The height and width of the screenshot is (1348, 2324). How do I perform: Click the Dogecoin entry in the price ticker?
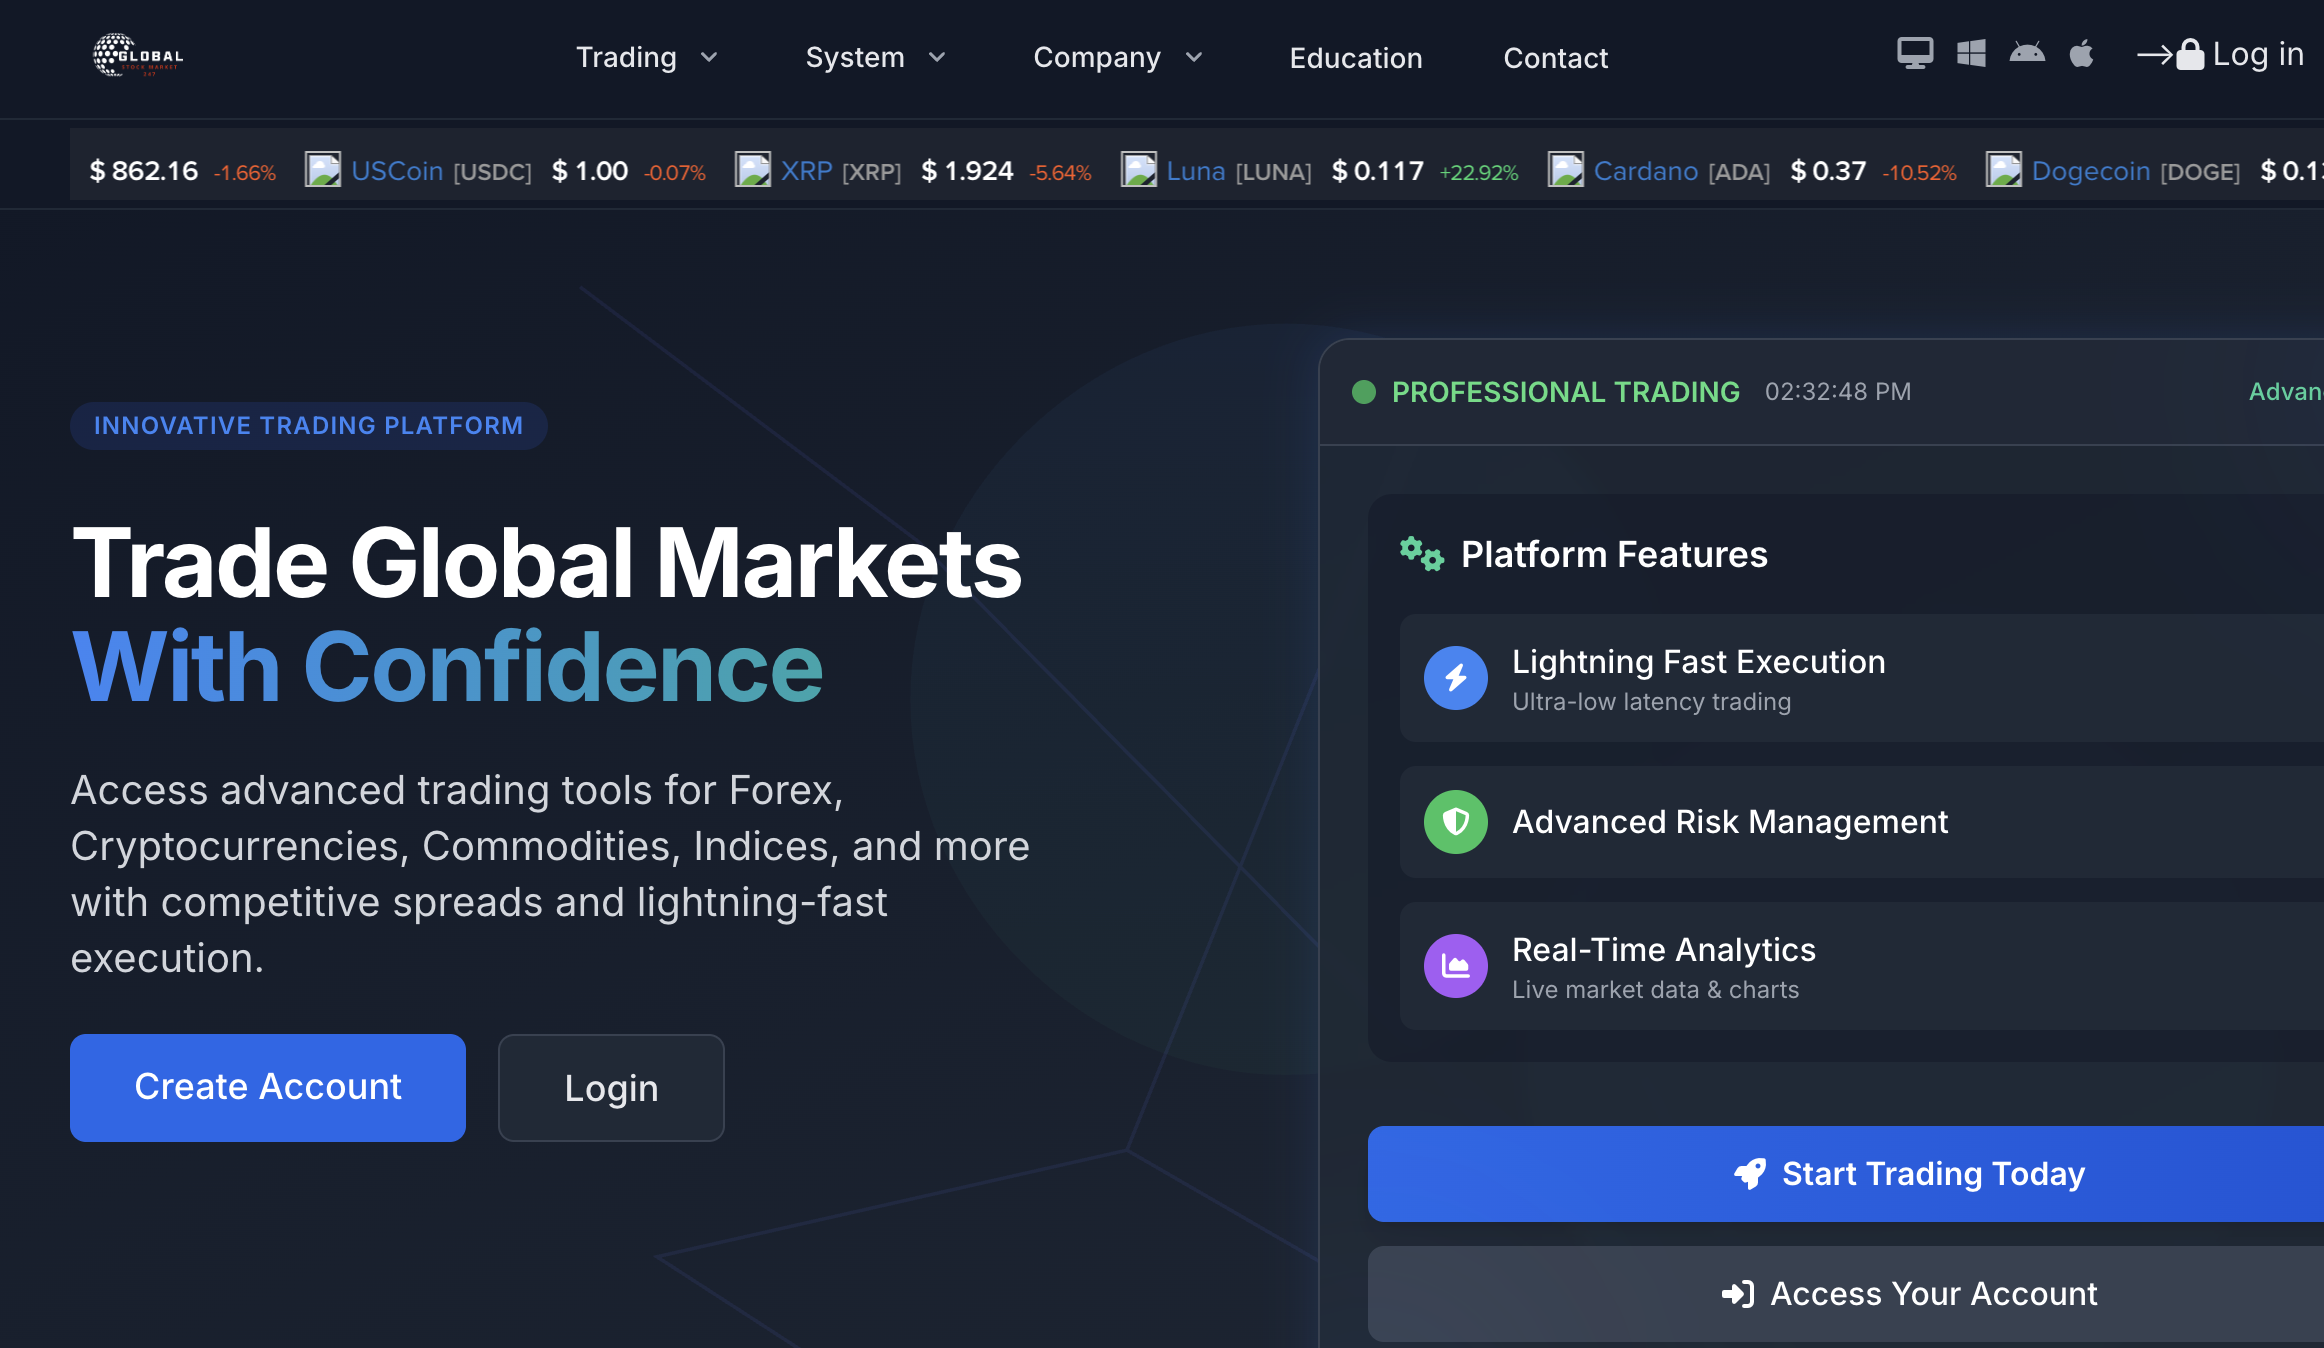2090,170
